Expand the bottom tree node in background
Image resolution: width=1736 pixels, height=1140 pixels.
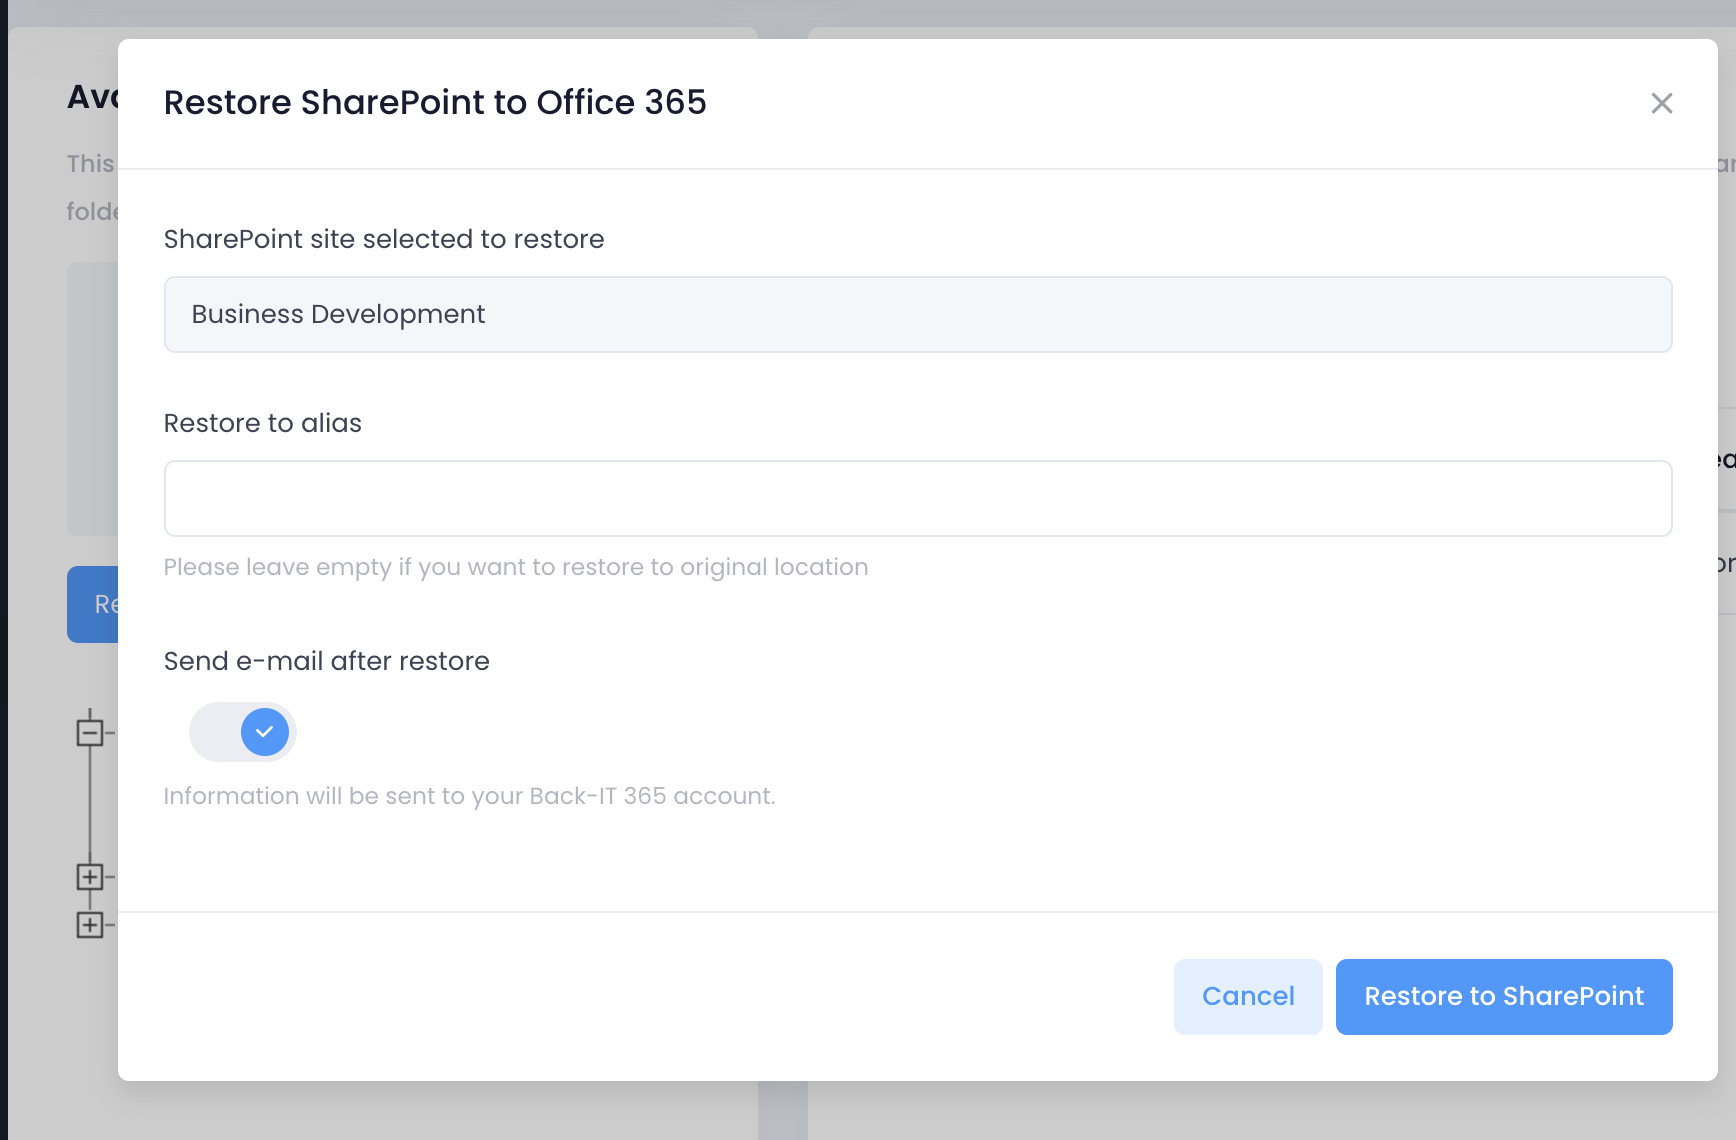point(90,925)
